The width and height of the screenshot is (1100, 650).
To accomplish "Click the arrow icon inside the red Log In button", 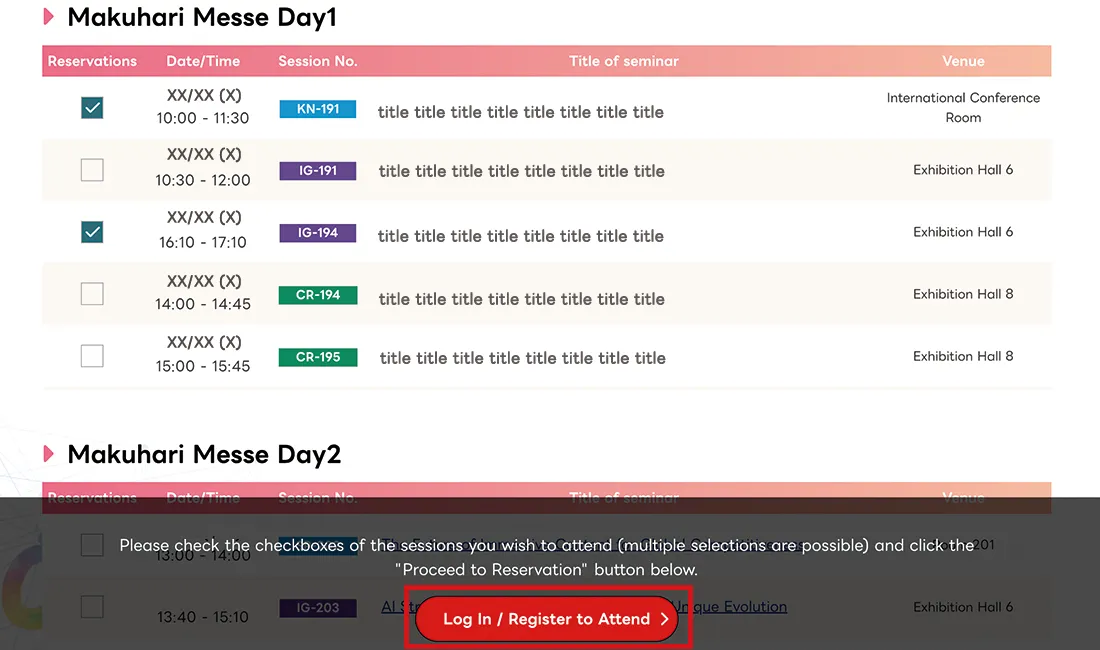I will click(663, 618).
